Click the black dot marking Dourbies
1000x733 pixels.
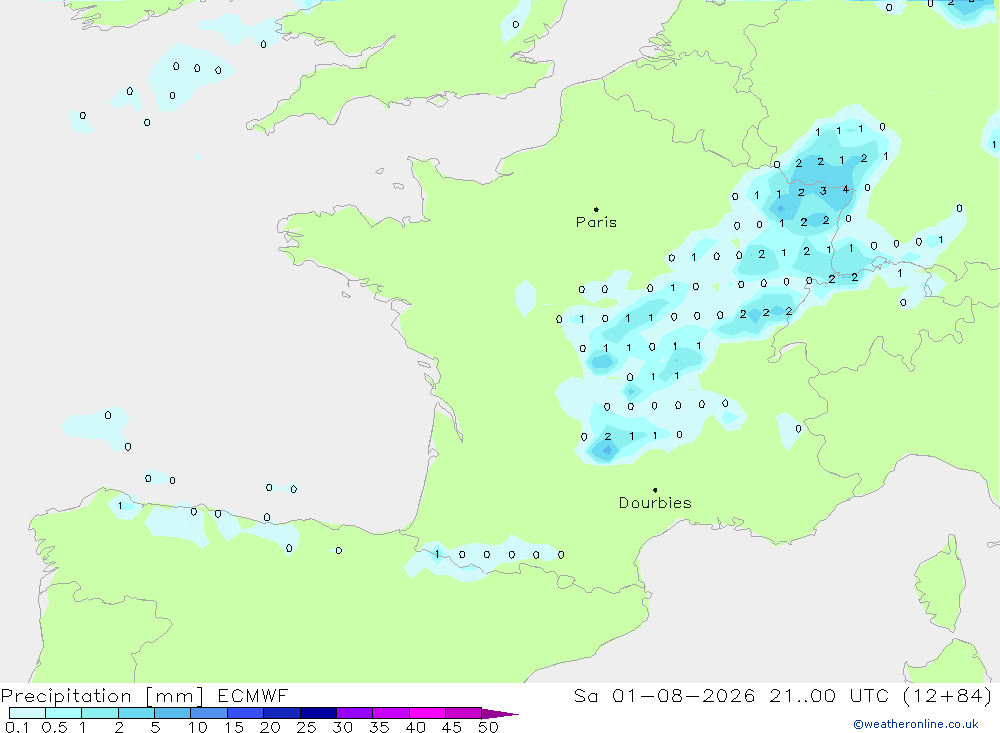point(655,490)
